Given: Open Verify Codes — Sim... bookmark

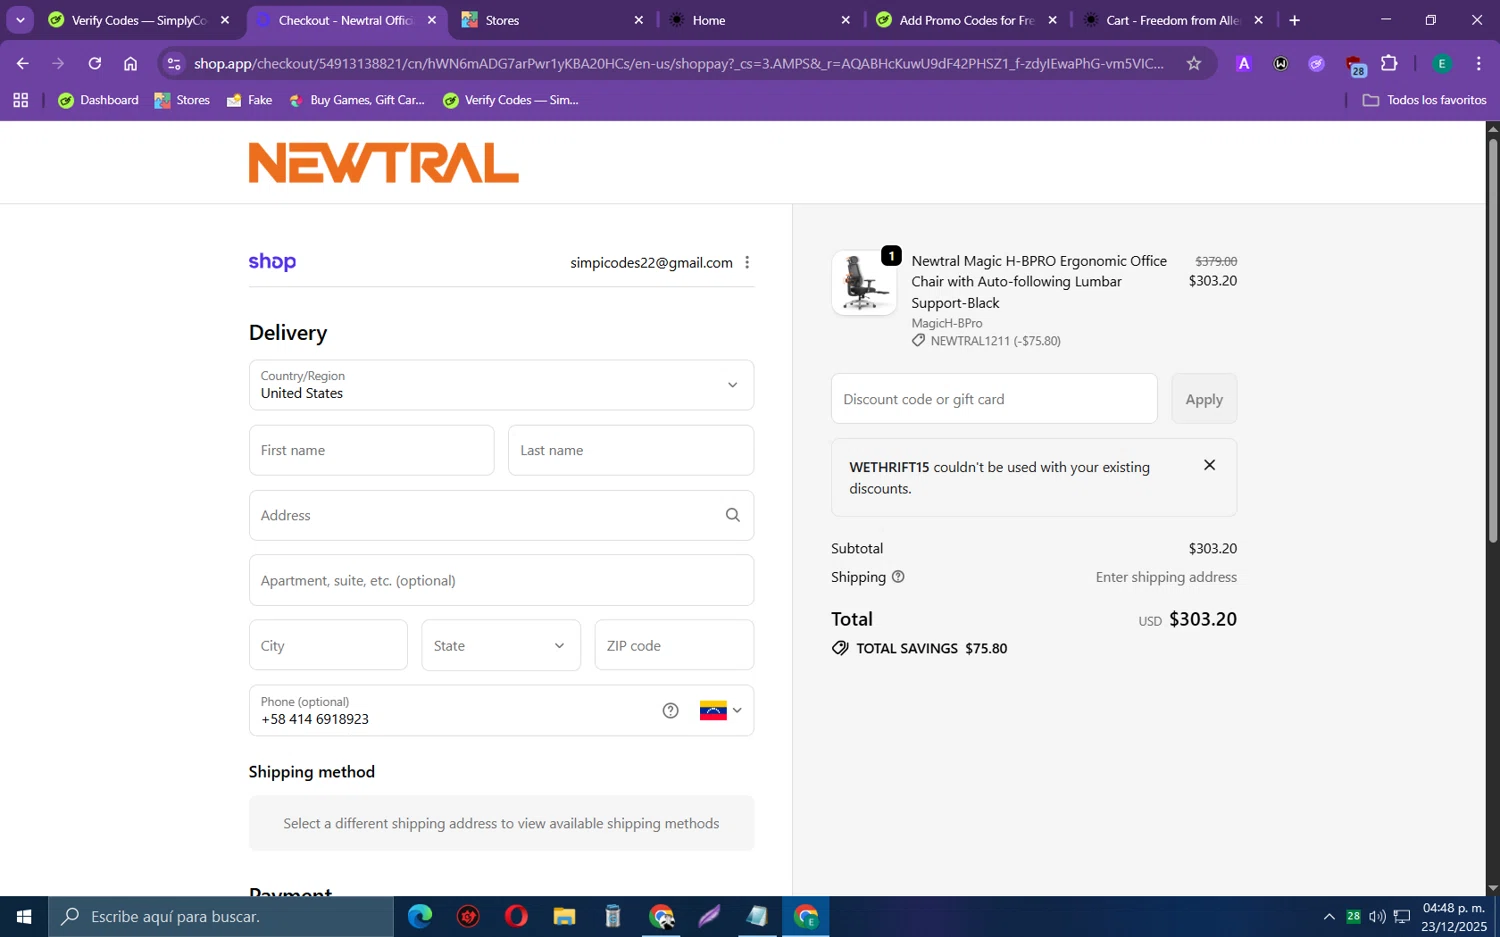Looking at the screenshot, I should pos(511,100).
